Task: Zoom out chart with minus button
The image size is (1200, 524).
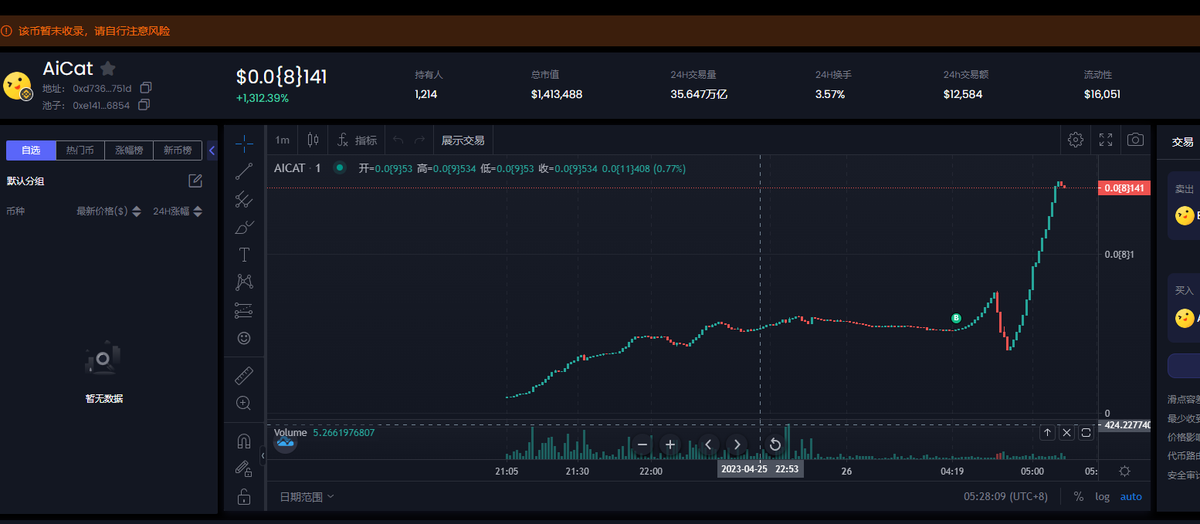Action: tap(642, 445)
